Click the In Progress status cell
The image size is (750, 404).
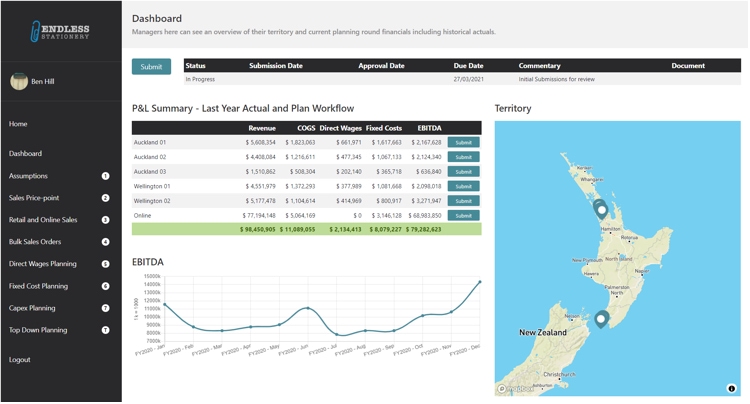point(200,79)
